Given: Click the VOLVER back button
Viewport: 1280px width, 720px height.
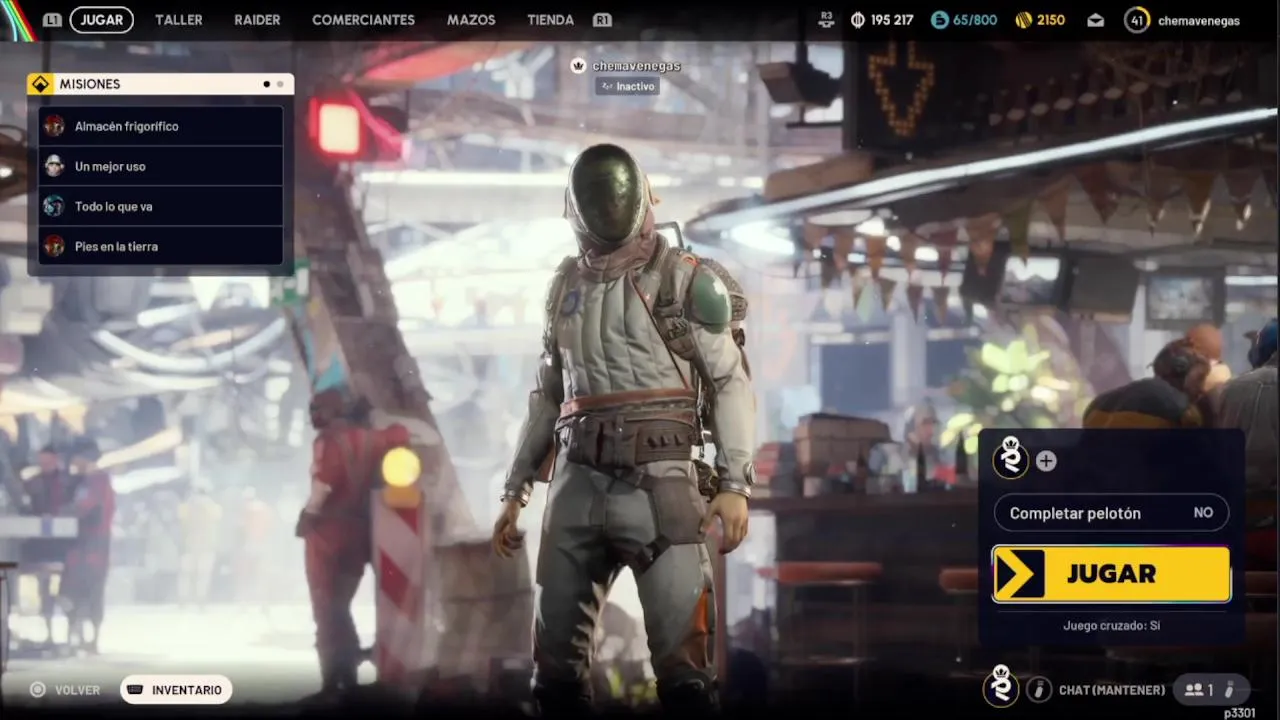Looking at the screenshot, I should tap(66, 690).
